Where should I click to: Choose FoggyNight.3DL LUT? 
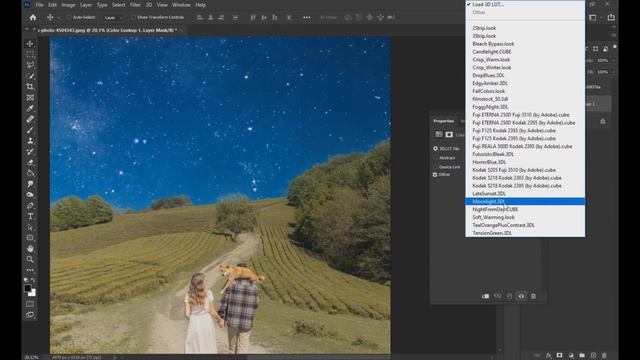(x=525, y=107)
